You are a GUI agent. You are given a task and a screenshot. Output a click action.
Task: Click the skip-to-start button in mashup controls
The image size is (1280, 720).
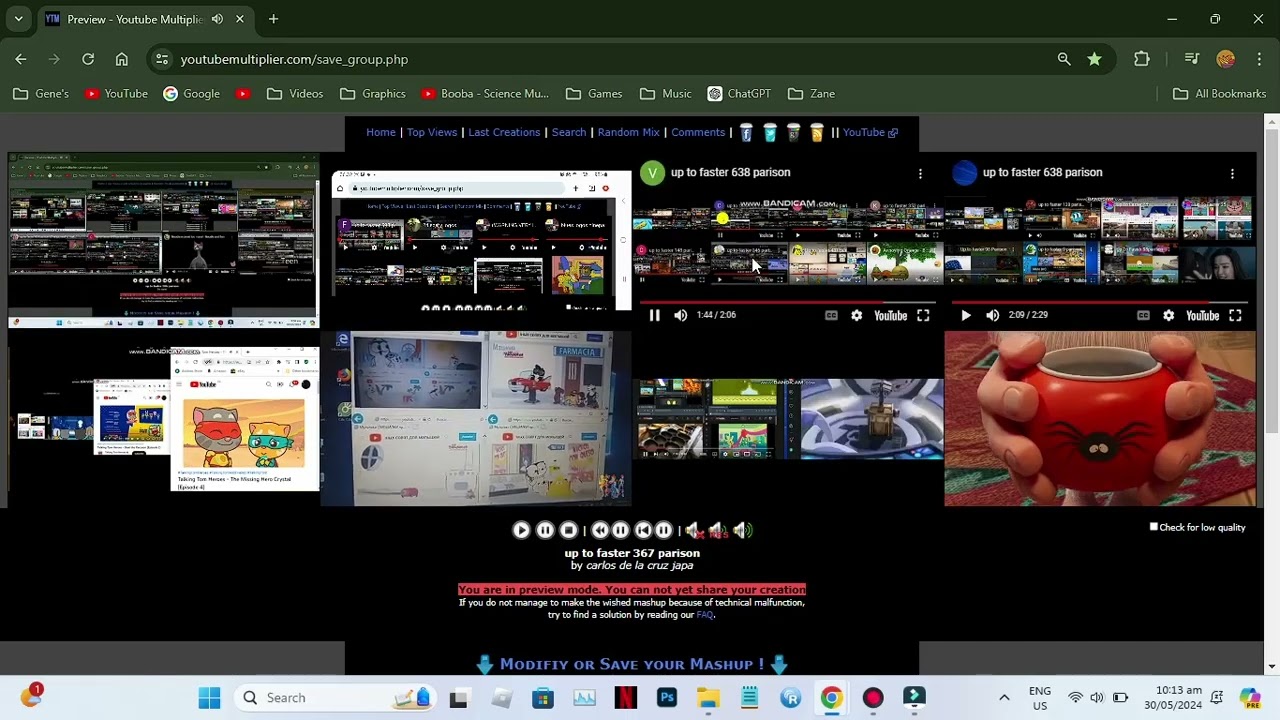[x=644, y=531]
